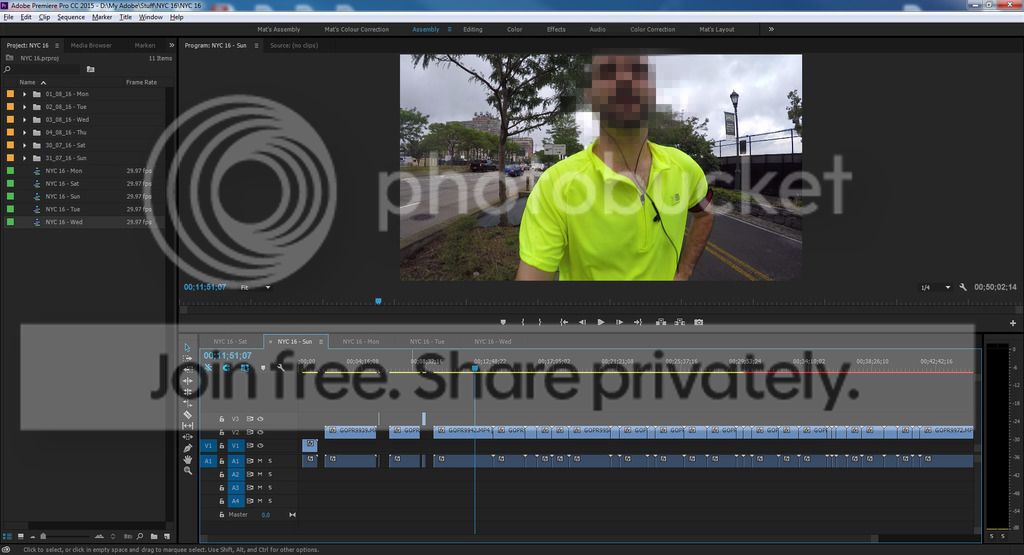The width and height of the screenshot is (1024, 555).
Task: Open the Media Browser panel tab
Action: click(91, 45)
